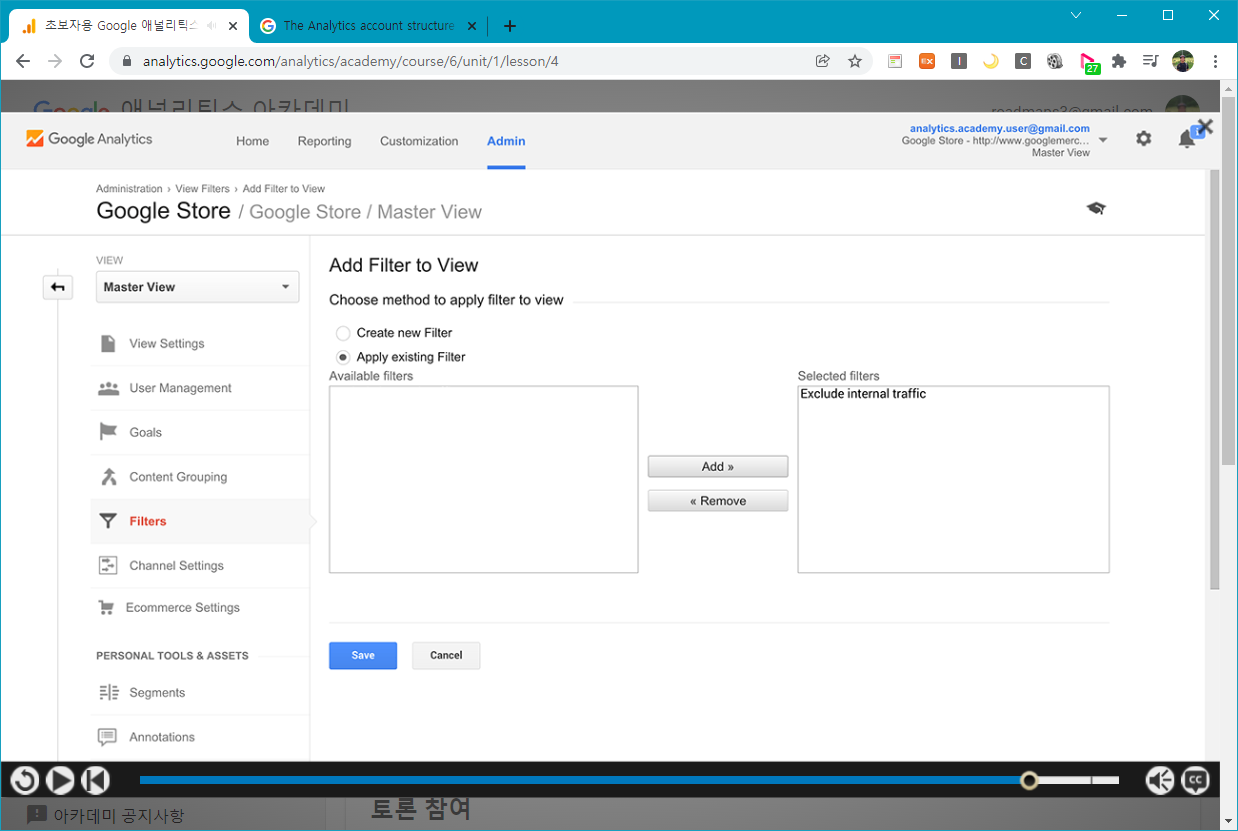Open the Chrome three-dot menu
1238x831 pixels.
[x=1214, y=61]
